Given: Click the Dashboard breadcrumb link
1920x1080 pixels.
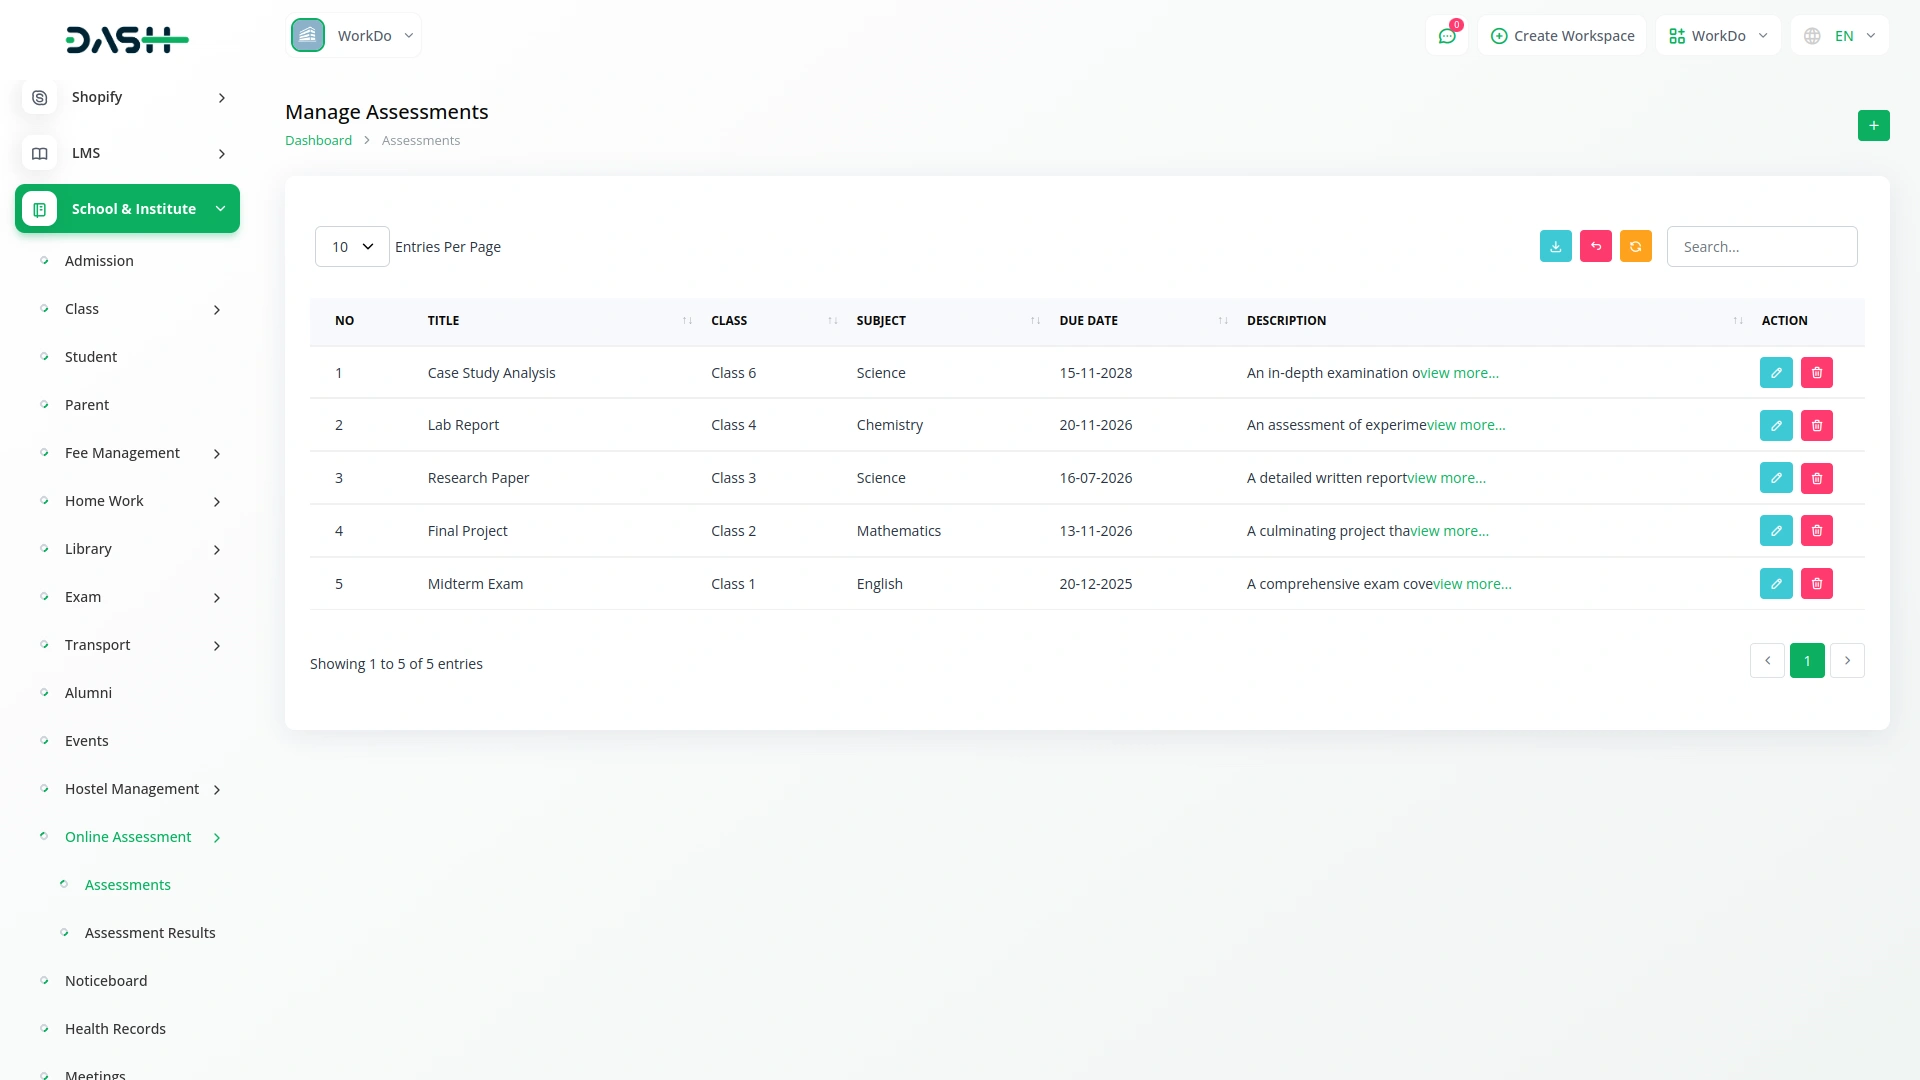Looking at the screenshot, I should click(318, 141).
